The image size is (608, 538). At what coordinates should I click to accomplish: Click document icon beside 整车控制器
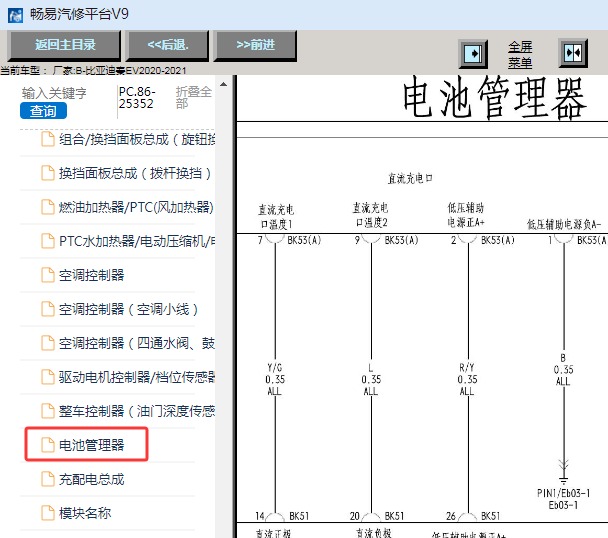click(48, 411)
